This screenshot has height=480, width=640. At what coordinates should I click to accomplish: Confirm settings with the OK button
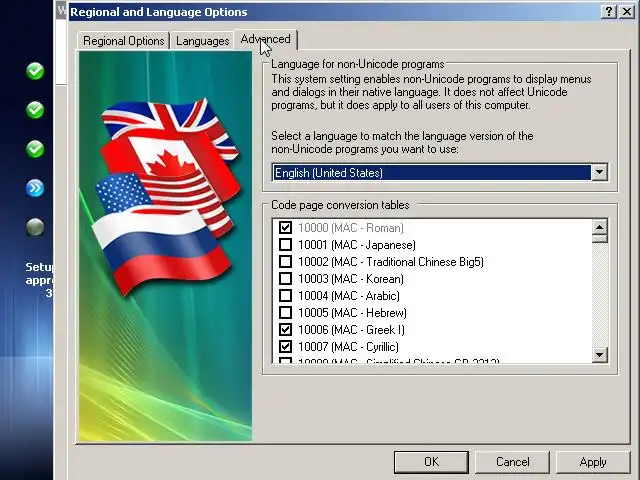click(x=431, y=462)
